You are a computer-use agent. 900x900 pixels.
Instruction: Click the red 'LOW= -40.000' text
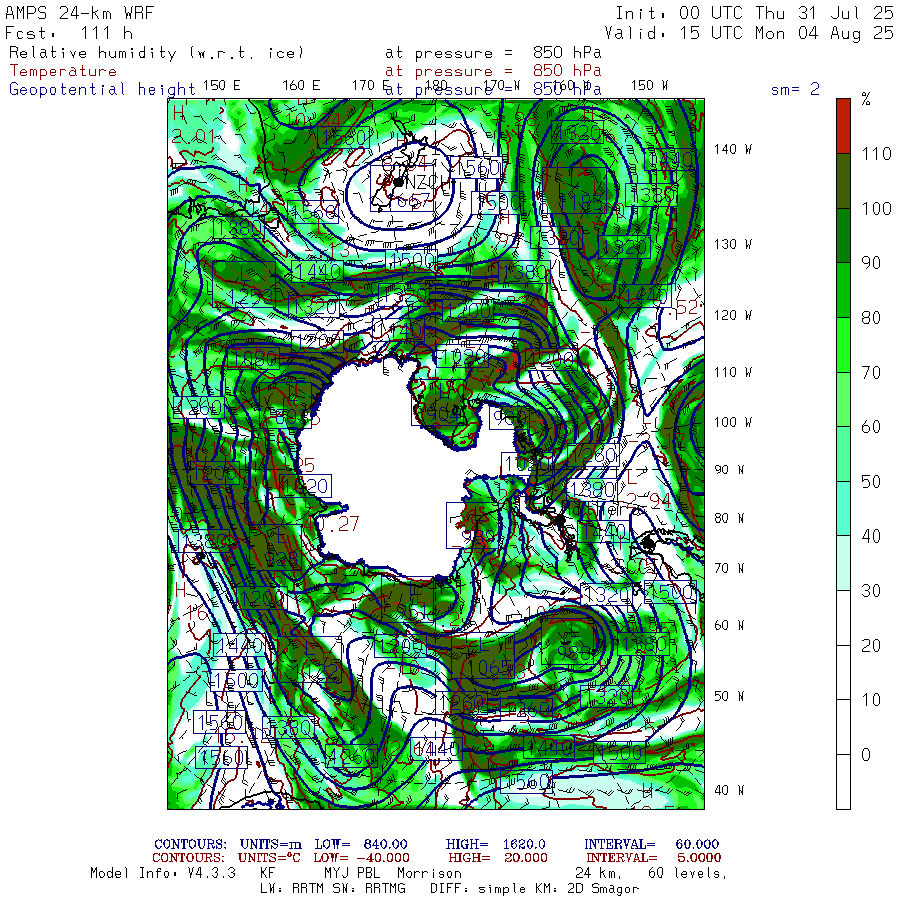(x=362, y=858)
